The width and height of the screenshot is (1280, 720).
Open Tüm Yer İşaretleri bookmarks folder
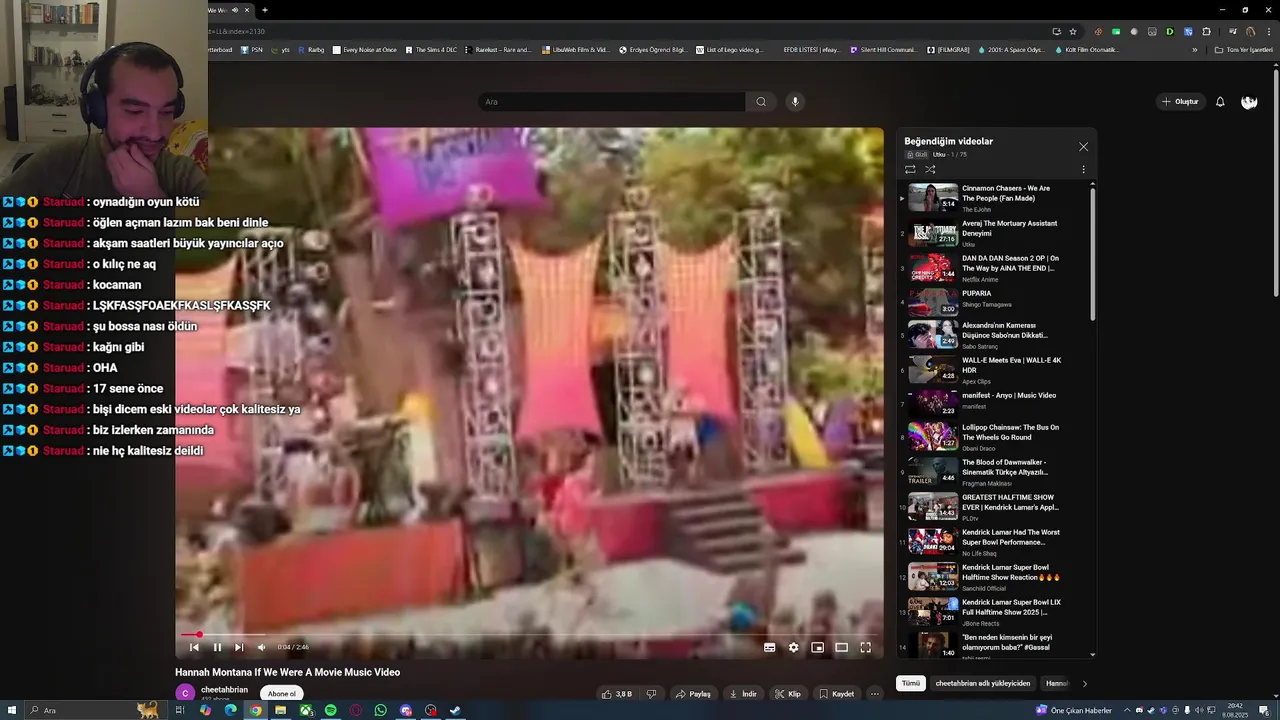pos(1243,49)
